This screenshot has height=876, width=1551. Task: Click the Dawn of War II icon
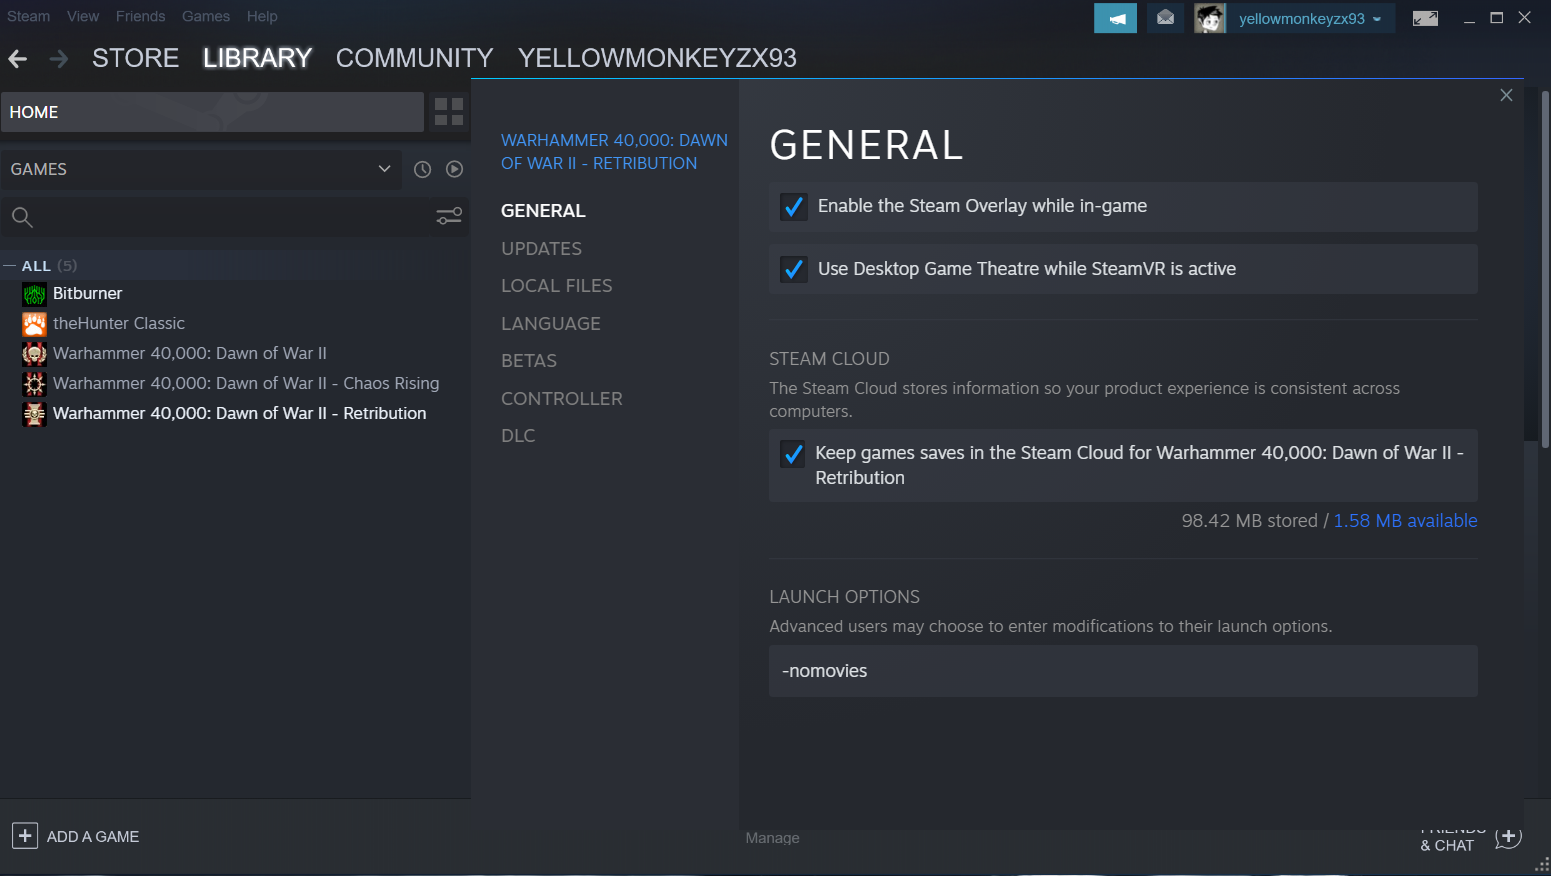[x=34, y=354]
